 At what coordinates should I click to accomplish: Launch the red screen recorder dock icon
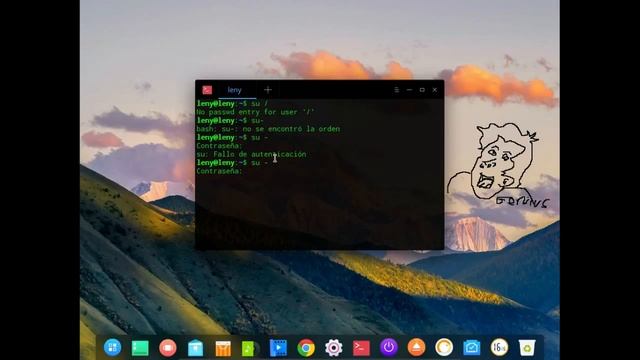[x=168, y=348]
